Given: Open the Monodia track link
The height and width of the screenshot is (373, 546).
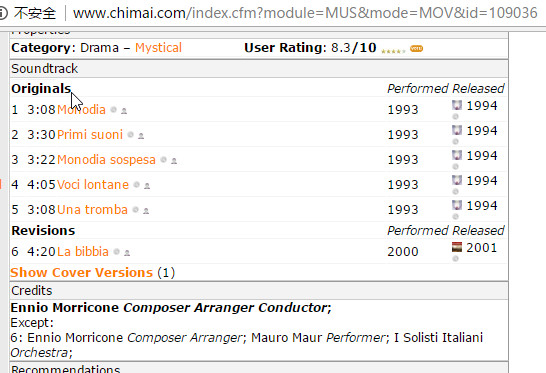Looking at the screenshot, I should (x=81, y=110).
